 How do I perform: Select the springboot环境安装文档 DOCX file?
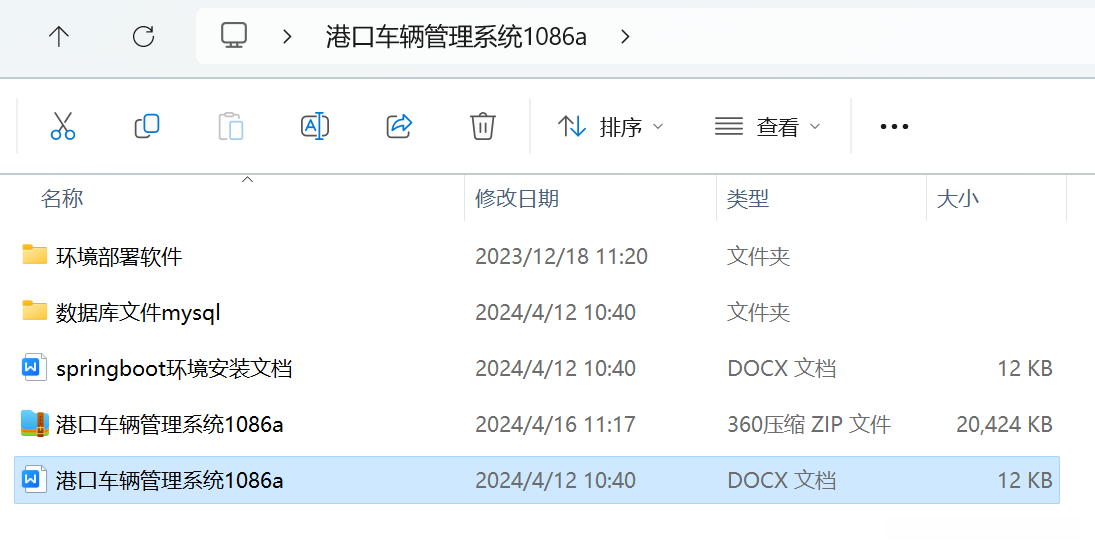click(174, 369)
